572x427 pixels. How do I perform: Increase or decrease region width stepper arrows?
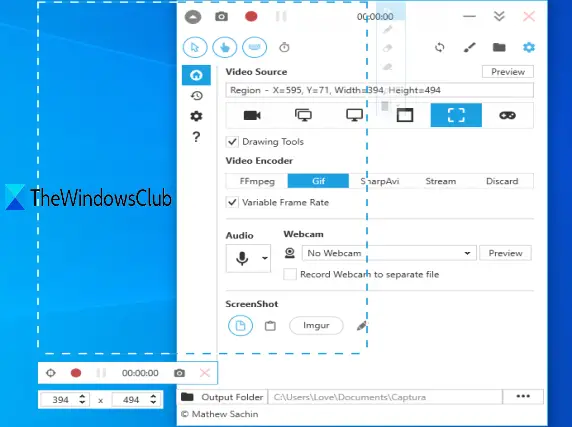coord(82,400)
